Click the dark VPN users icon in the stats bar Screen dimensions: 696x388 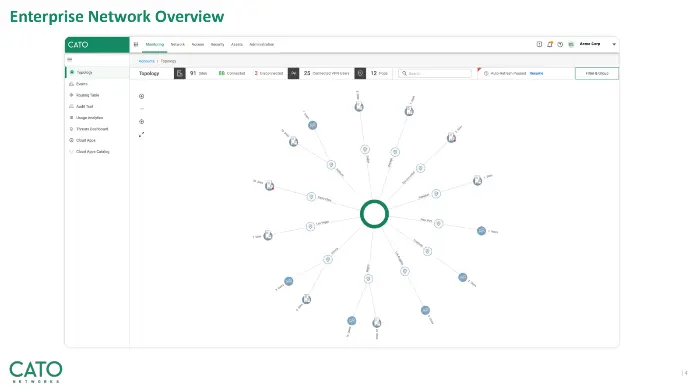tap(293, 73)
